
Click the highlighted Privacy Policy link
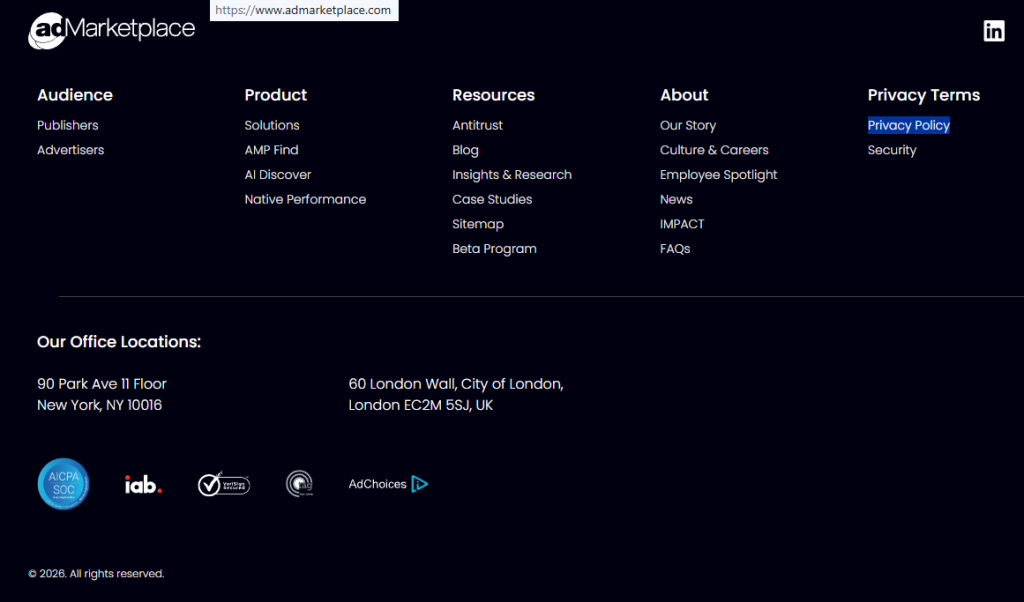pos(908,125)
